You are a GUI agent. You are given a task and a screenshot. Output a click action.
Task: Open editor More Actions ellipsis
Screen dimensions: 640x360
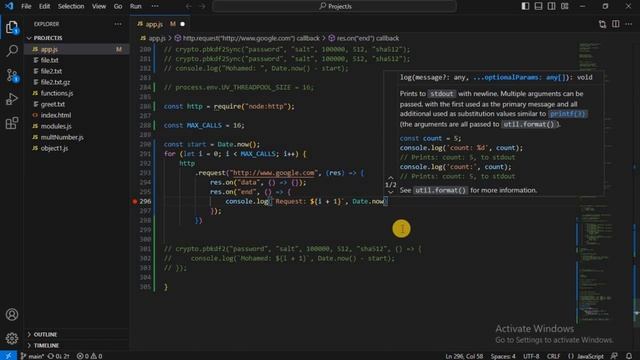(629, 24)
